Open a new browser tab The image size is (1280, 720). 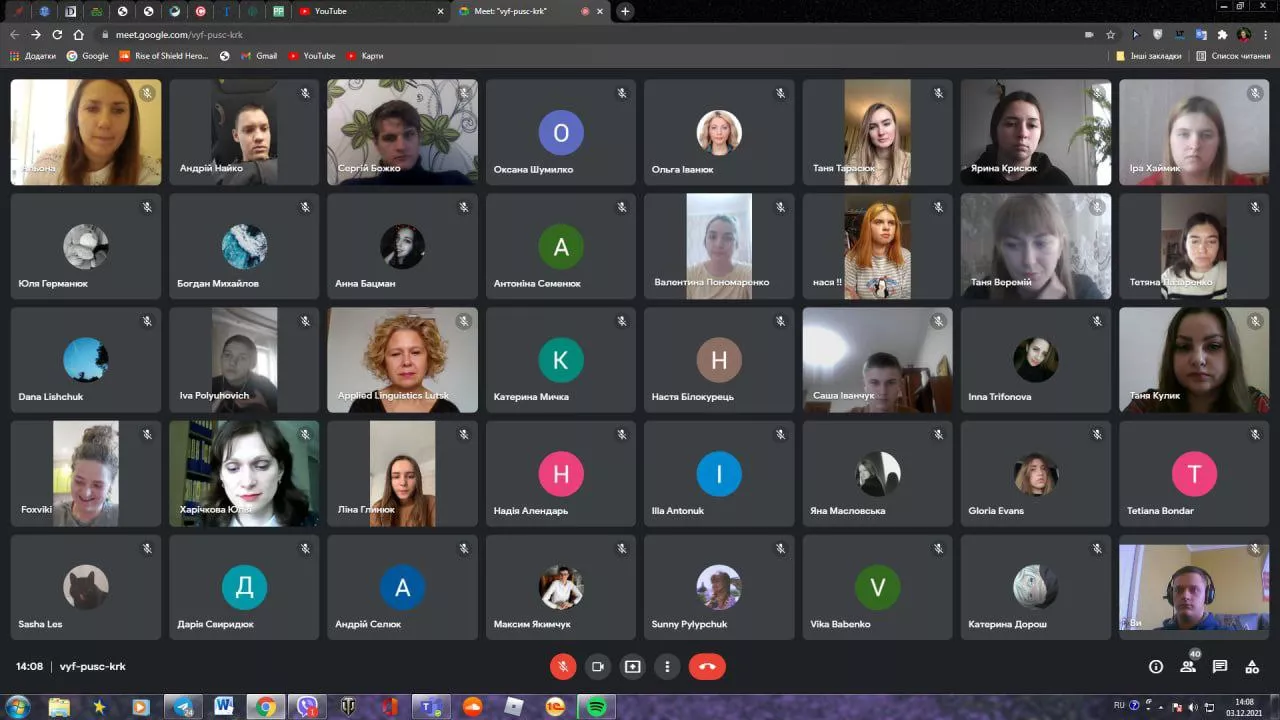coord(625,11)
